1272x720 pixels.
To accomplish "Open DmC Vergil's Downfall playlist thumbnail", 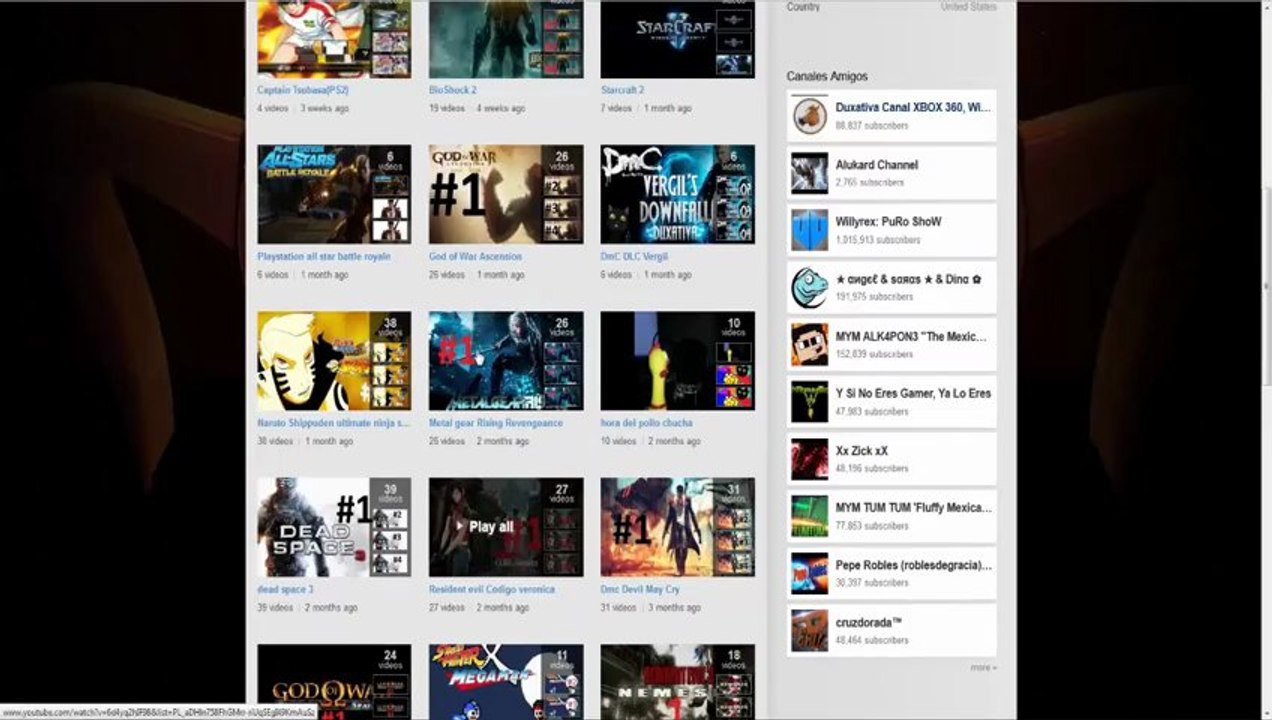I will [678, 194].
